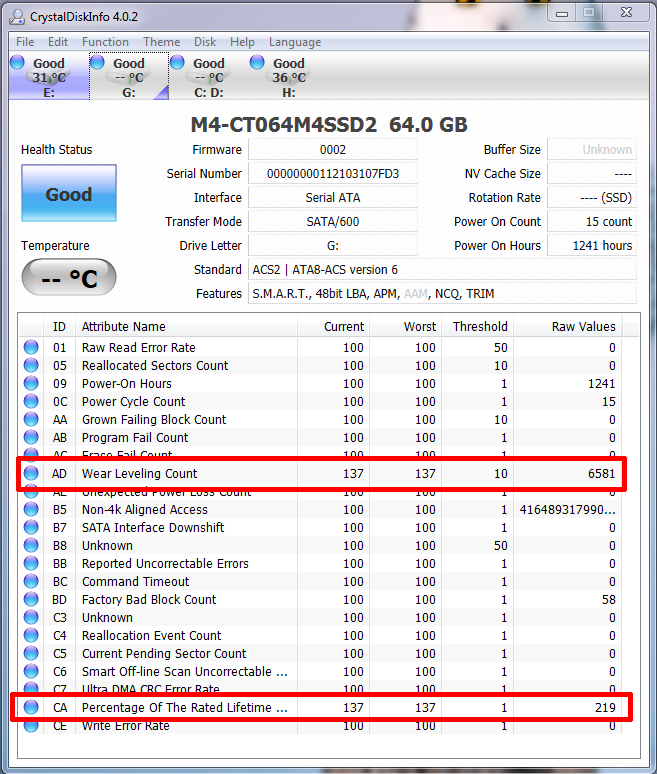Click the Current column header
The image size is (657, 774).
click(x=333, y=326)
